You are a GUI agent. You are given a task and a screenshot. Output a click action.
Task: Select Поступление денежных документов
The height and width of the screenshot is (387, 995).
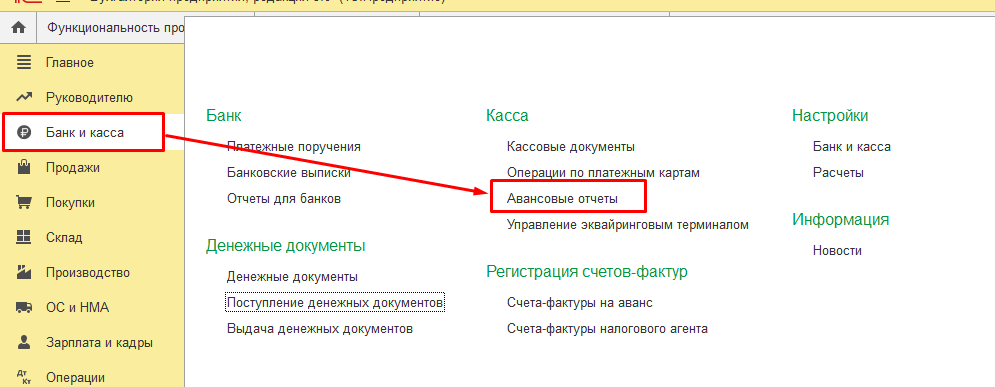[335, 303]
